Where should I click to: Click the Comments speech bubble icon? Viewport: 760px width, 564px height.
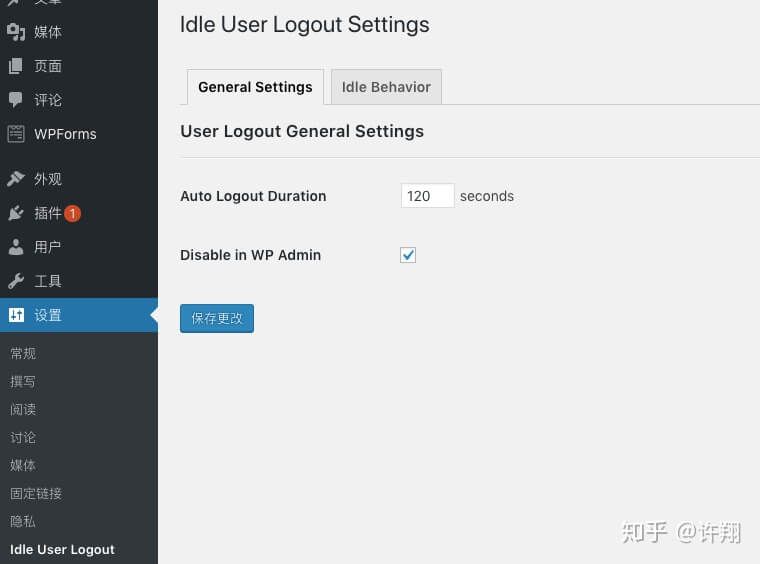coord(16,100)
